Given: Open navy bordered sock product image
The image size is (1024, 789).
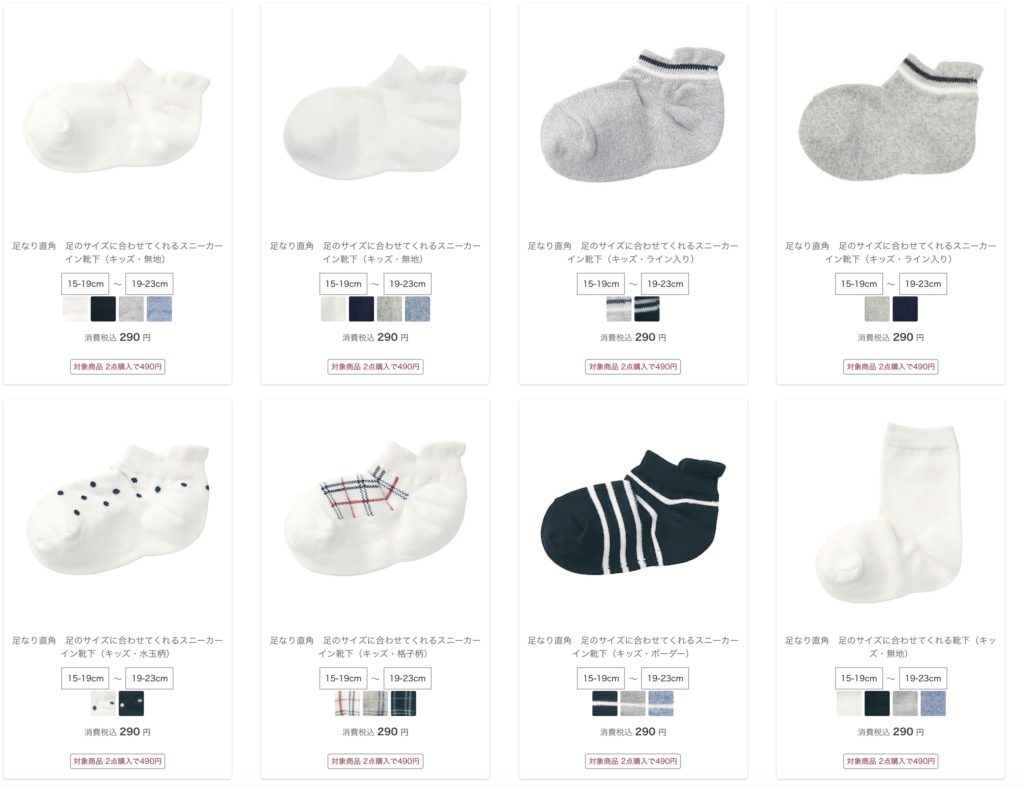Looking at the screenshot, I should click(633, 511).
